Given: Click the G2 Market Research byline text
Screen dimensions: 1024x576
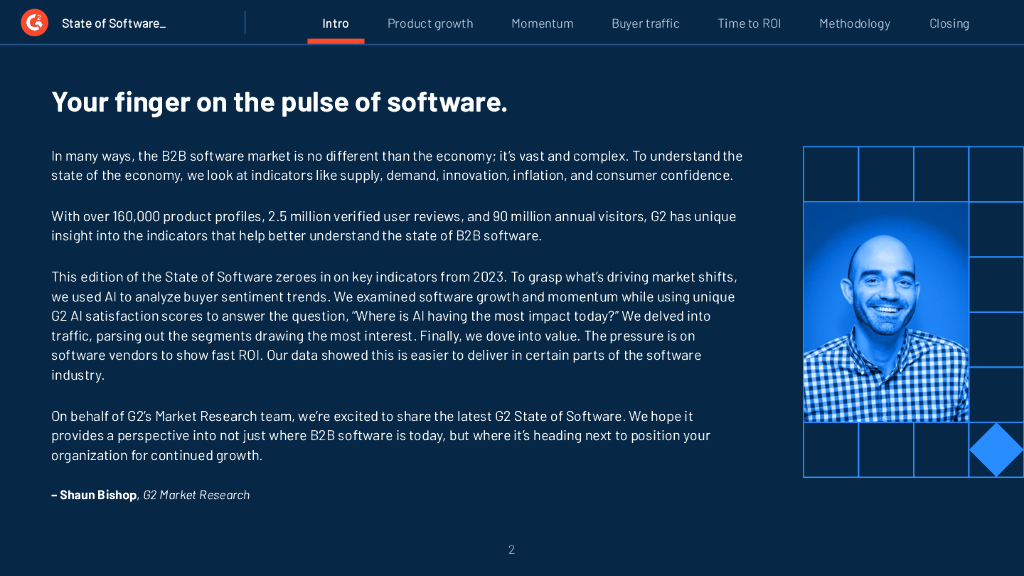Looking at the screenshot, I should coord(196,495).
